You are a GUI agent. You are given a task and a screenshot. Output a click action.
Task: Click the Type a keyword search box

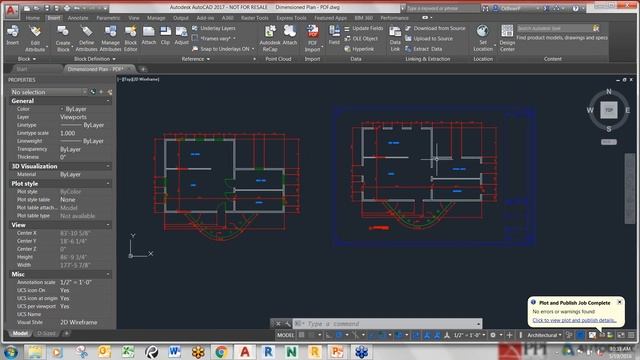click(443, 8)
